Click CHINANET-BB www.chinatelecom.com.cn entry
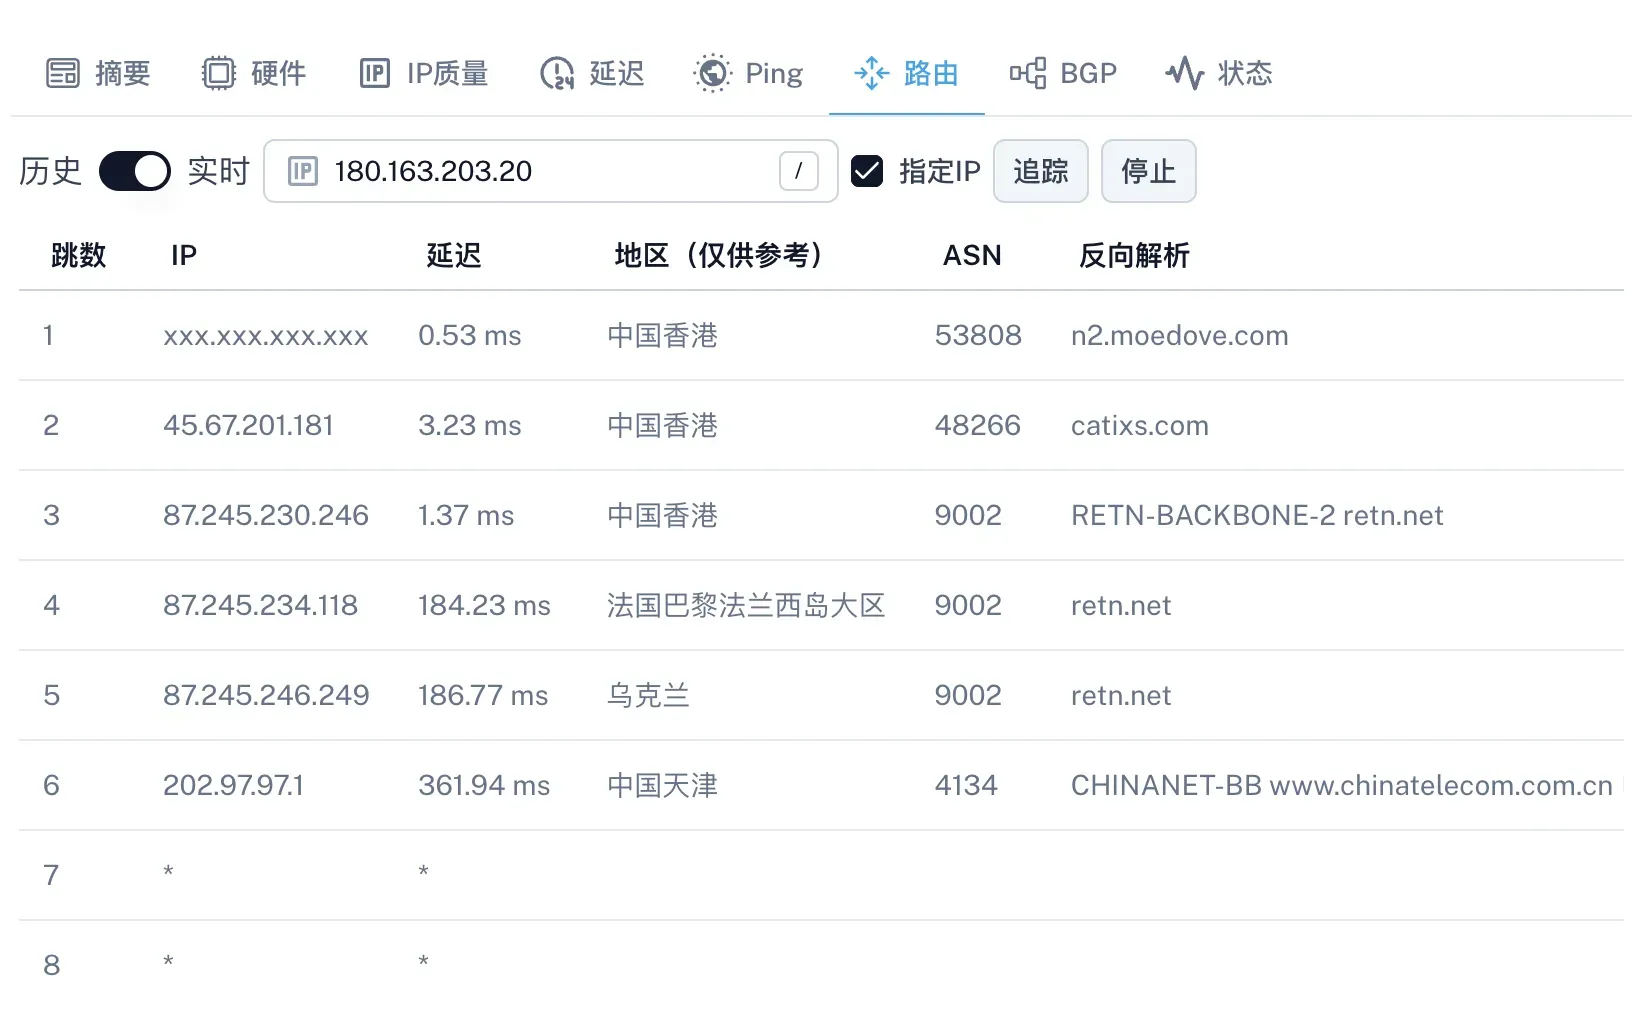 coord(1342,785)
